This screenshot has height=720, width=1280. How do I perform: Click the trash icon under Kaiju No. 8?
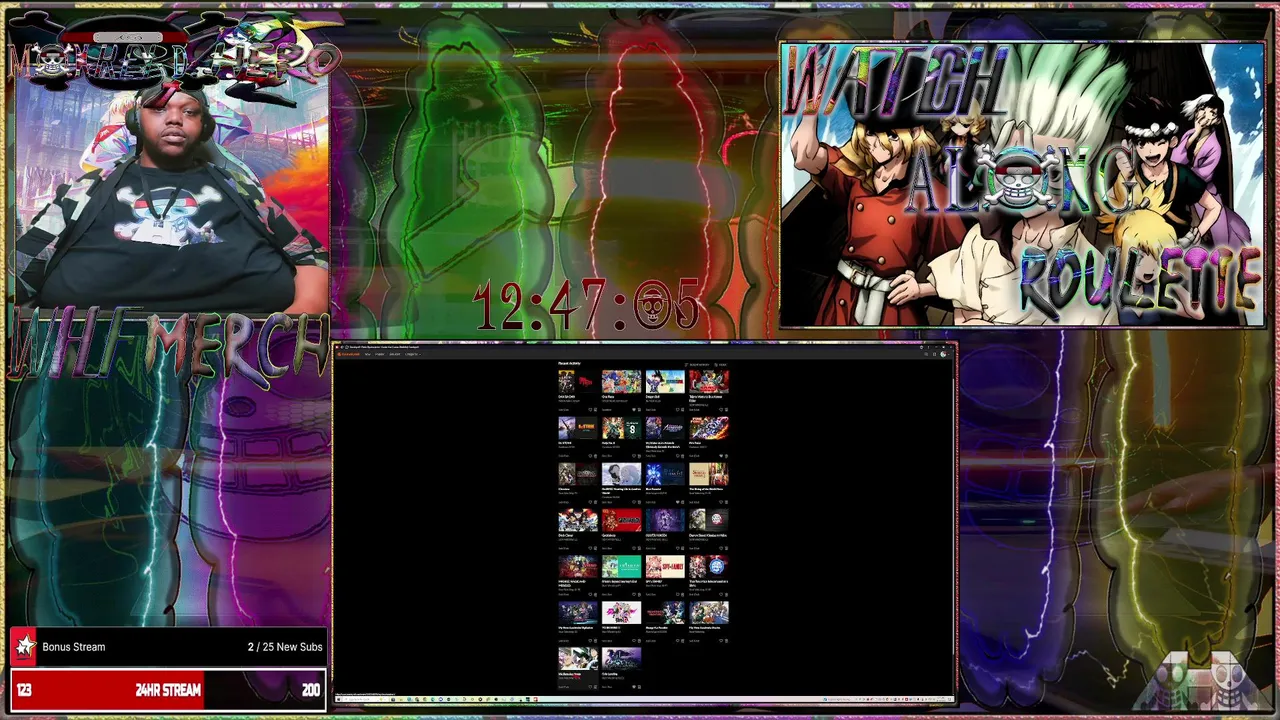(x=639, y=456)
